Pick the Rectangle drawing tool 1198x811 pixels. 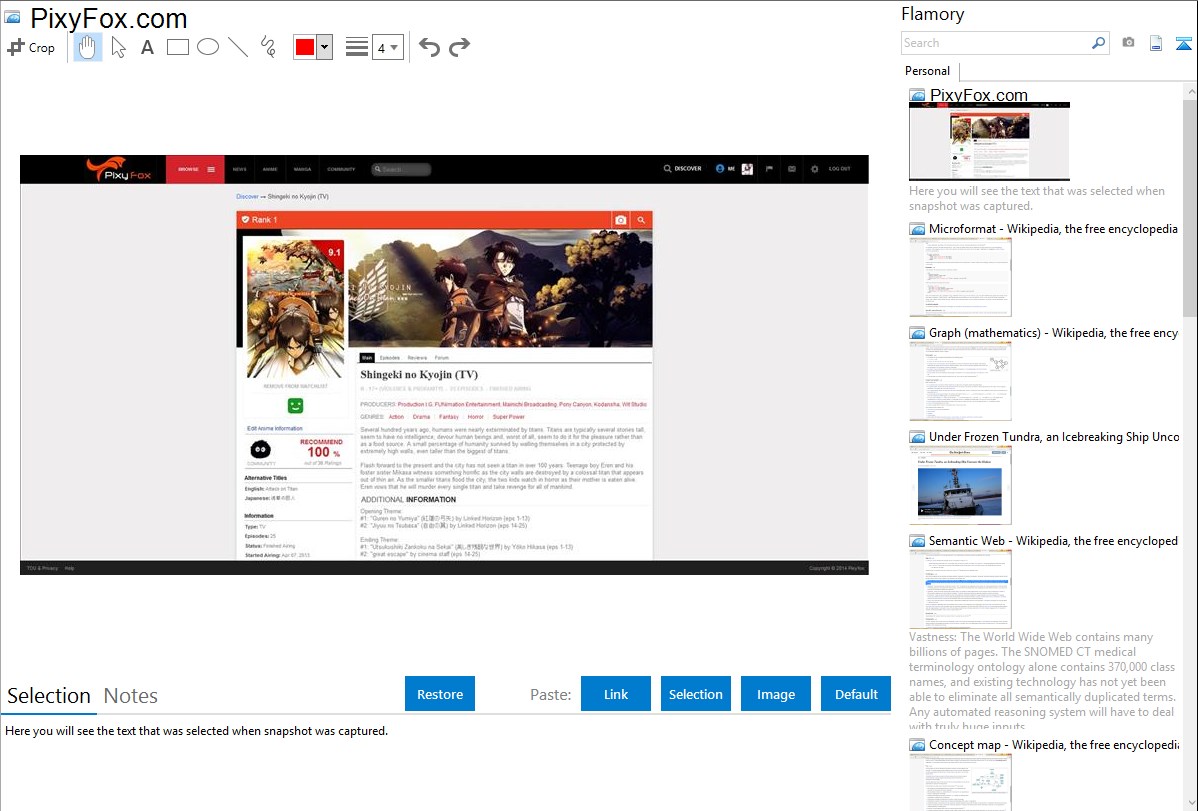[177, 47]
